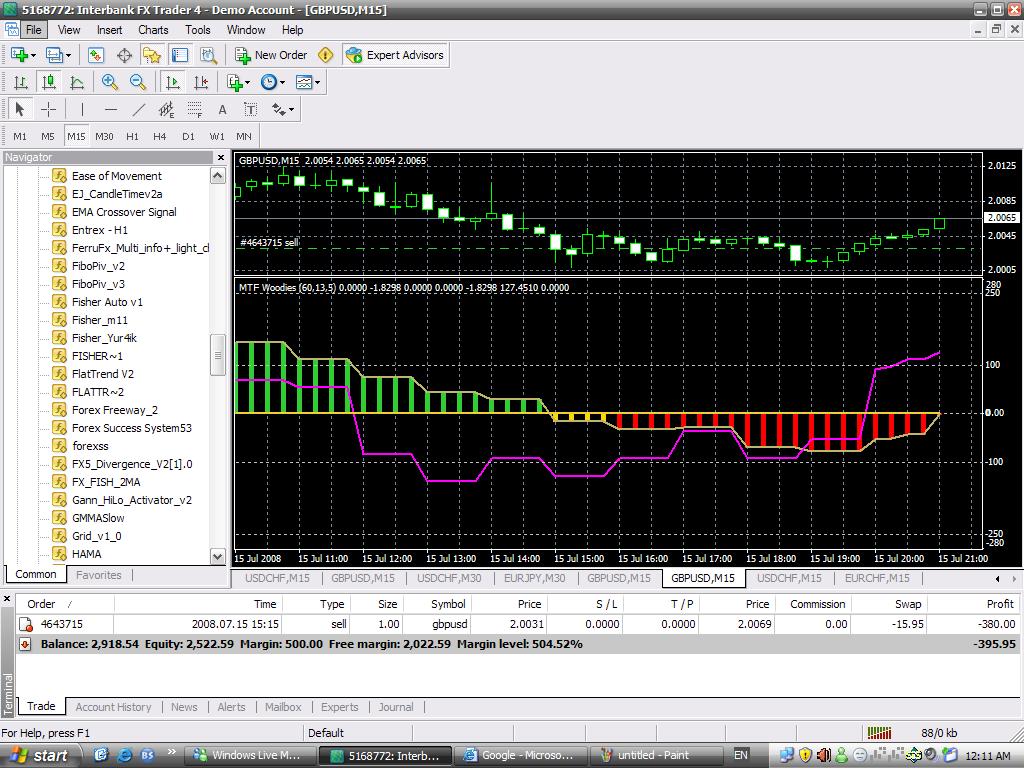Select the EMA Crossover Signal indicator
This screenshot has width=1024, height=768.
[124, 212]
